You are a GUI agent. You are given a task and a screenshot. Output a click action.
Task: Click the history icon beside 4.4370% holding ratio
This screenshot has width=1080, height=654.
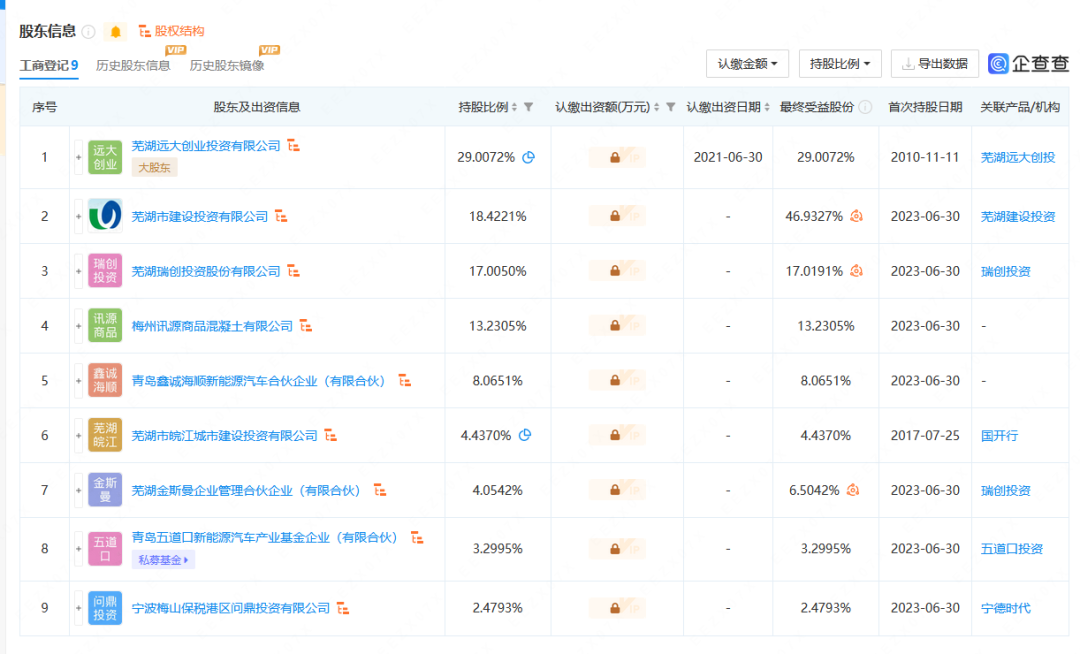[x=525, y=435]
